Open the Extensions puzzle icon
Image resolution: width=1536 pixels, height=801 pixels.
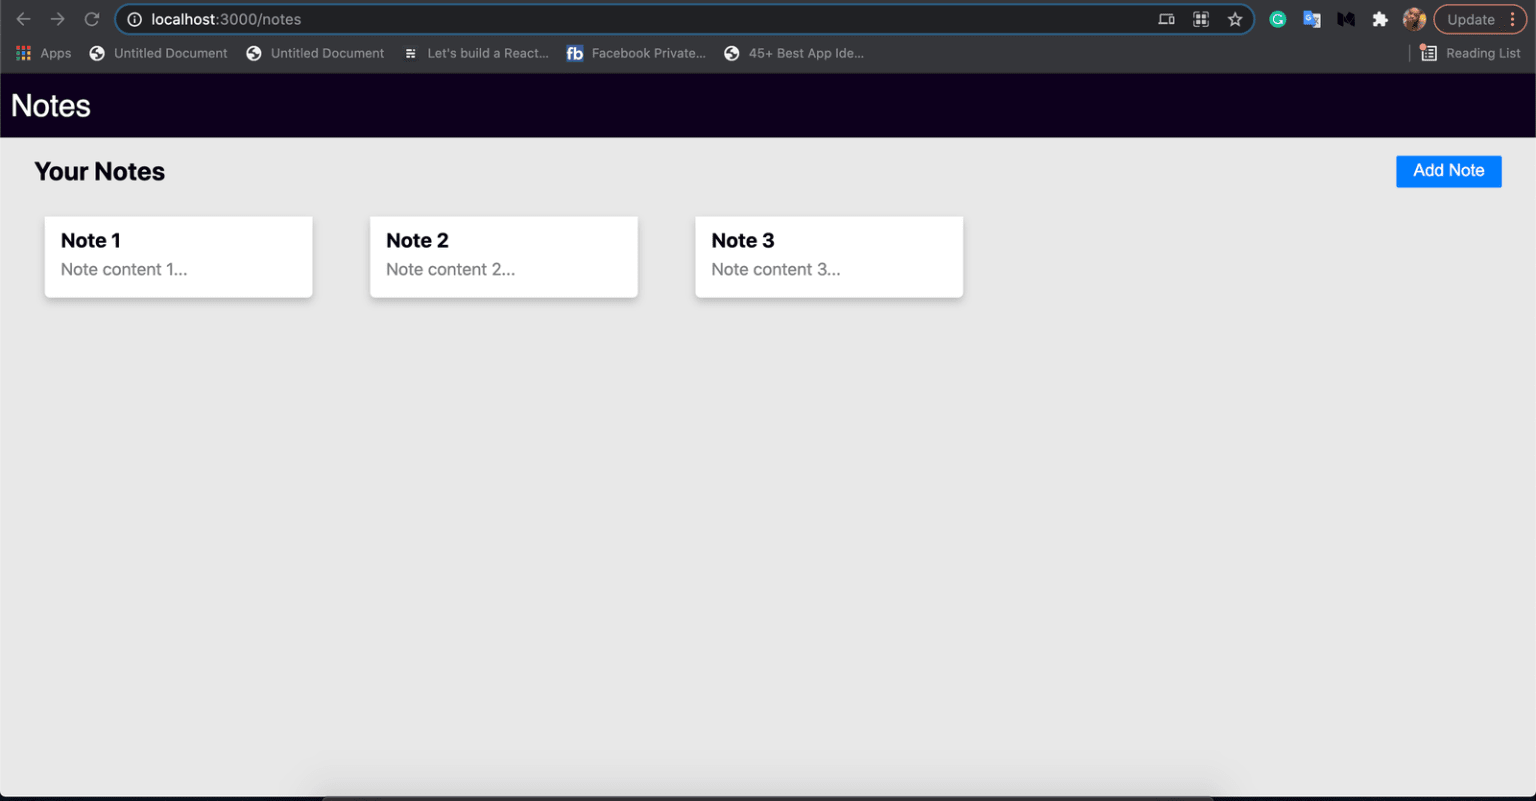1380,19
